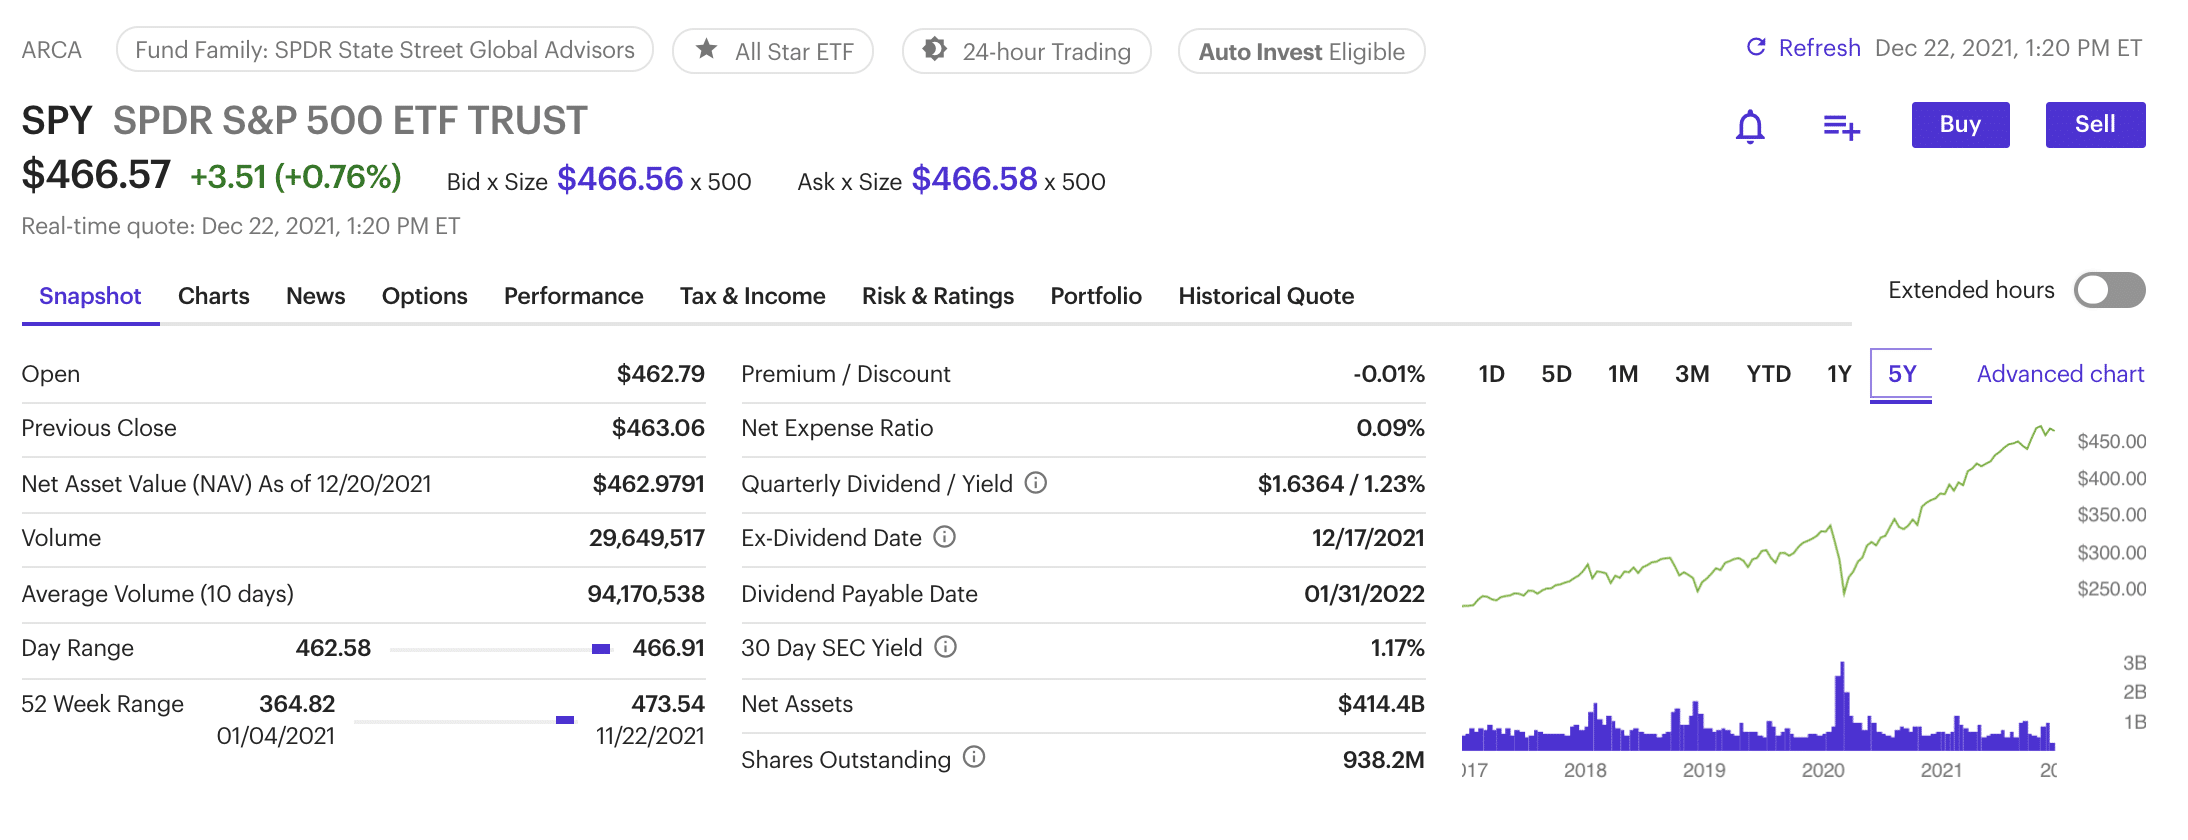This screenshot has width=2188, height=840.
Task: Open the Portfolio tab
Action: coord(1096,296)
